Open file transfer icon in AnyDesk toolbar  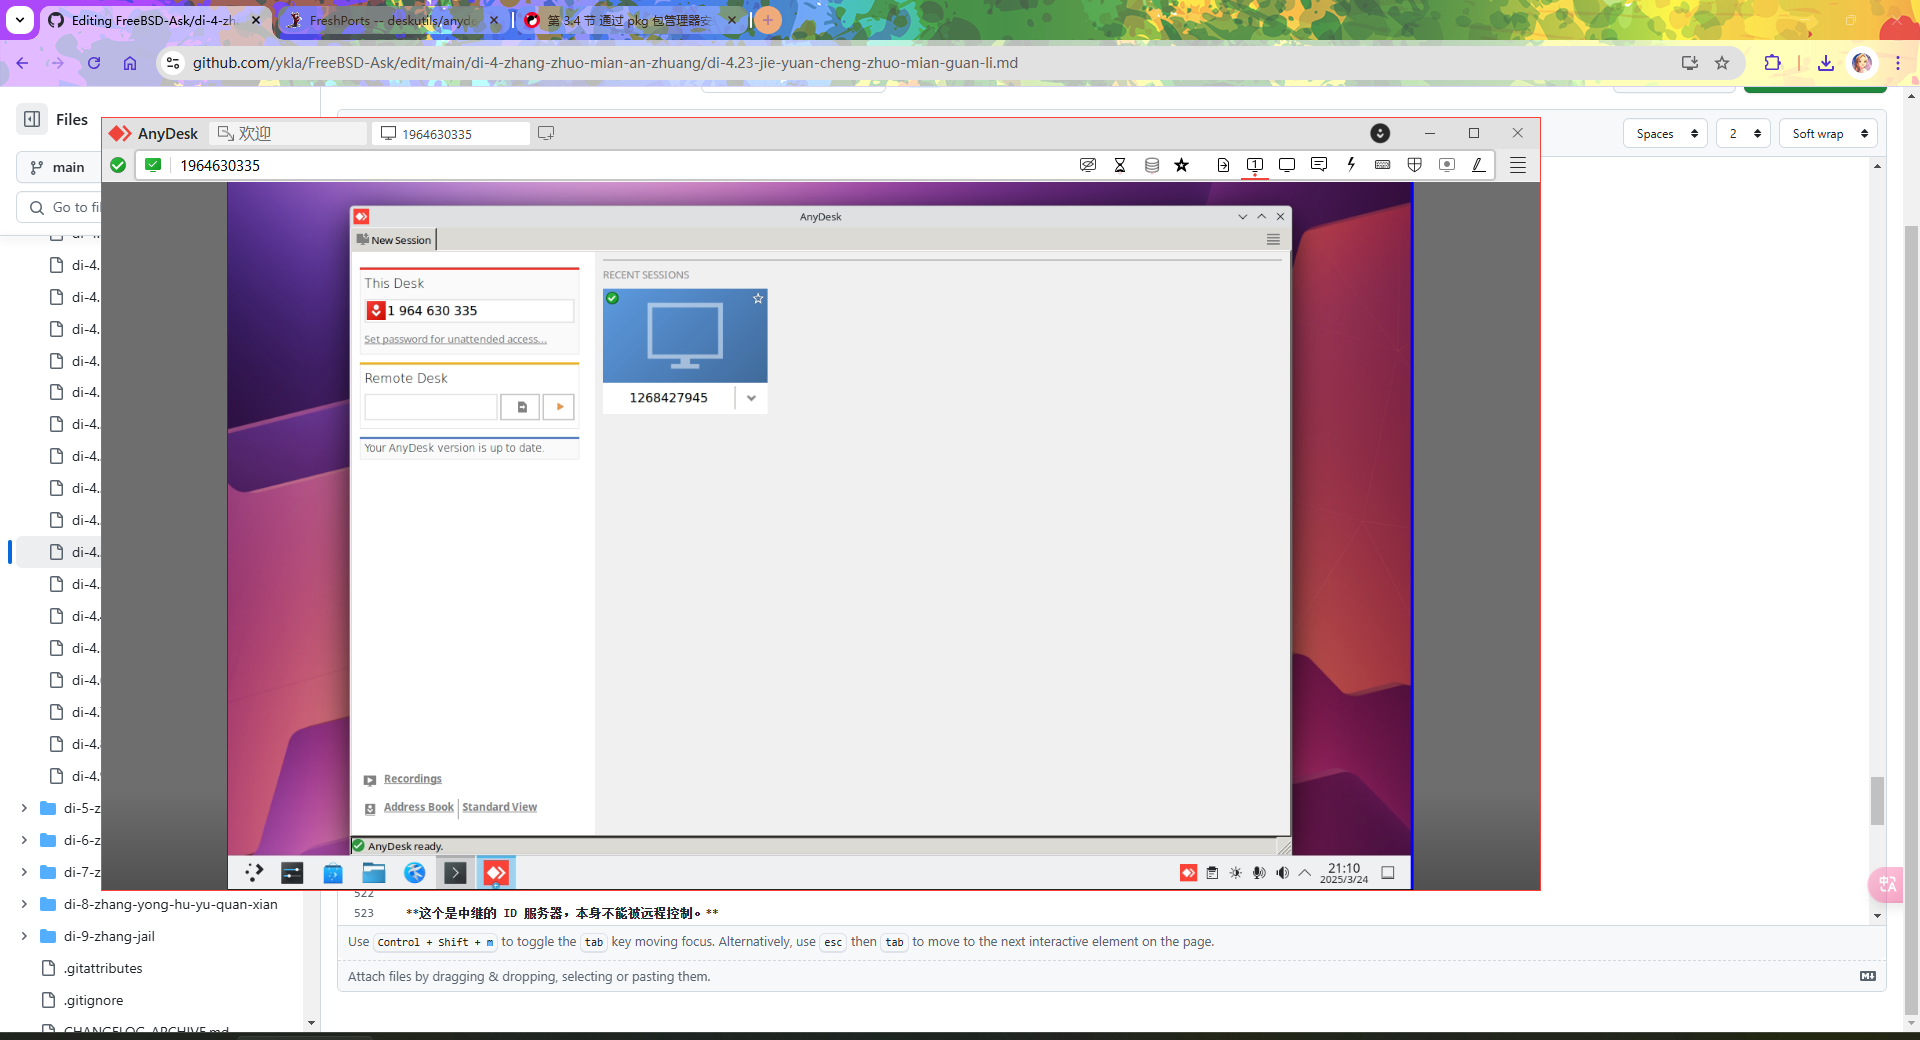(1223, 165)
